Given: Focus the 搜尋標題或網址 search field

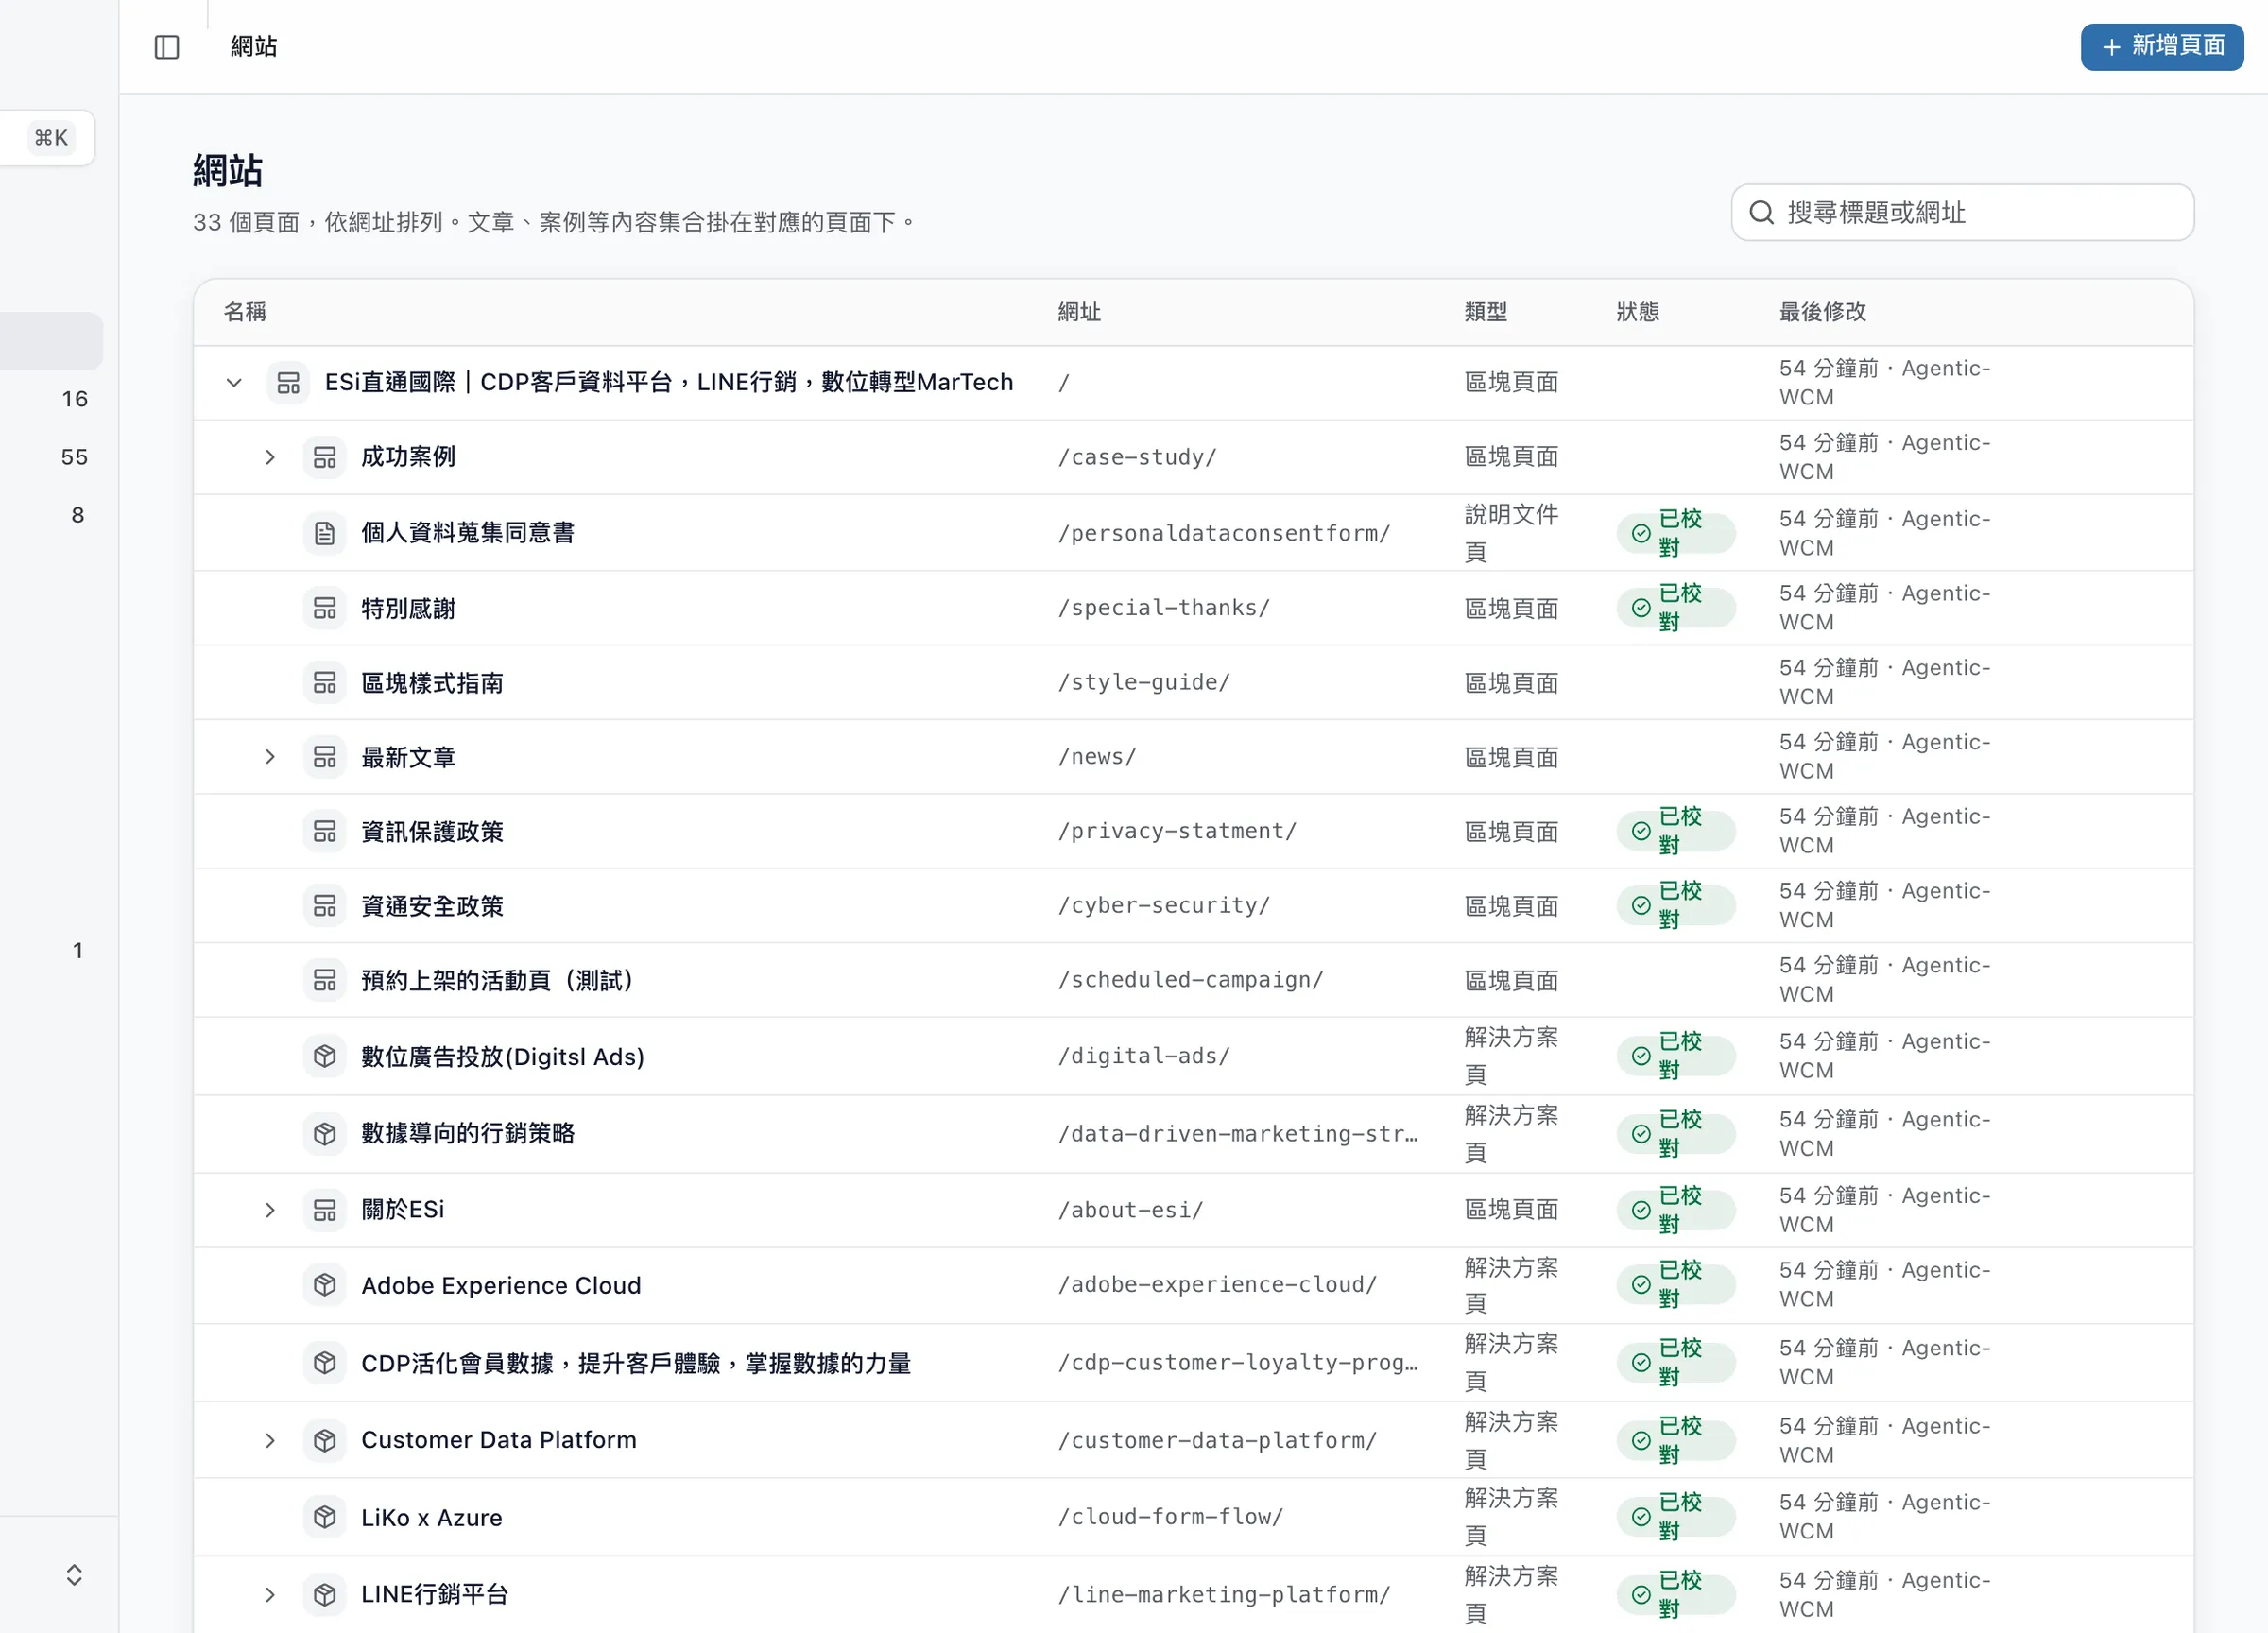Looking at the screenshot, I should coord(1962,212).
